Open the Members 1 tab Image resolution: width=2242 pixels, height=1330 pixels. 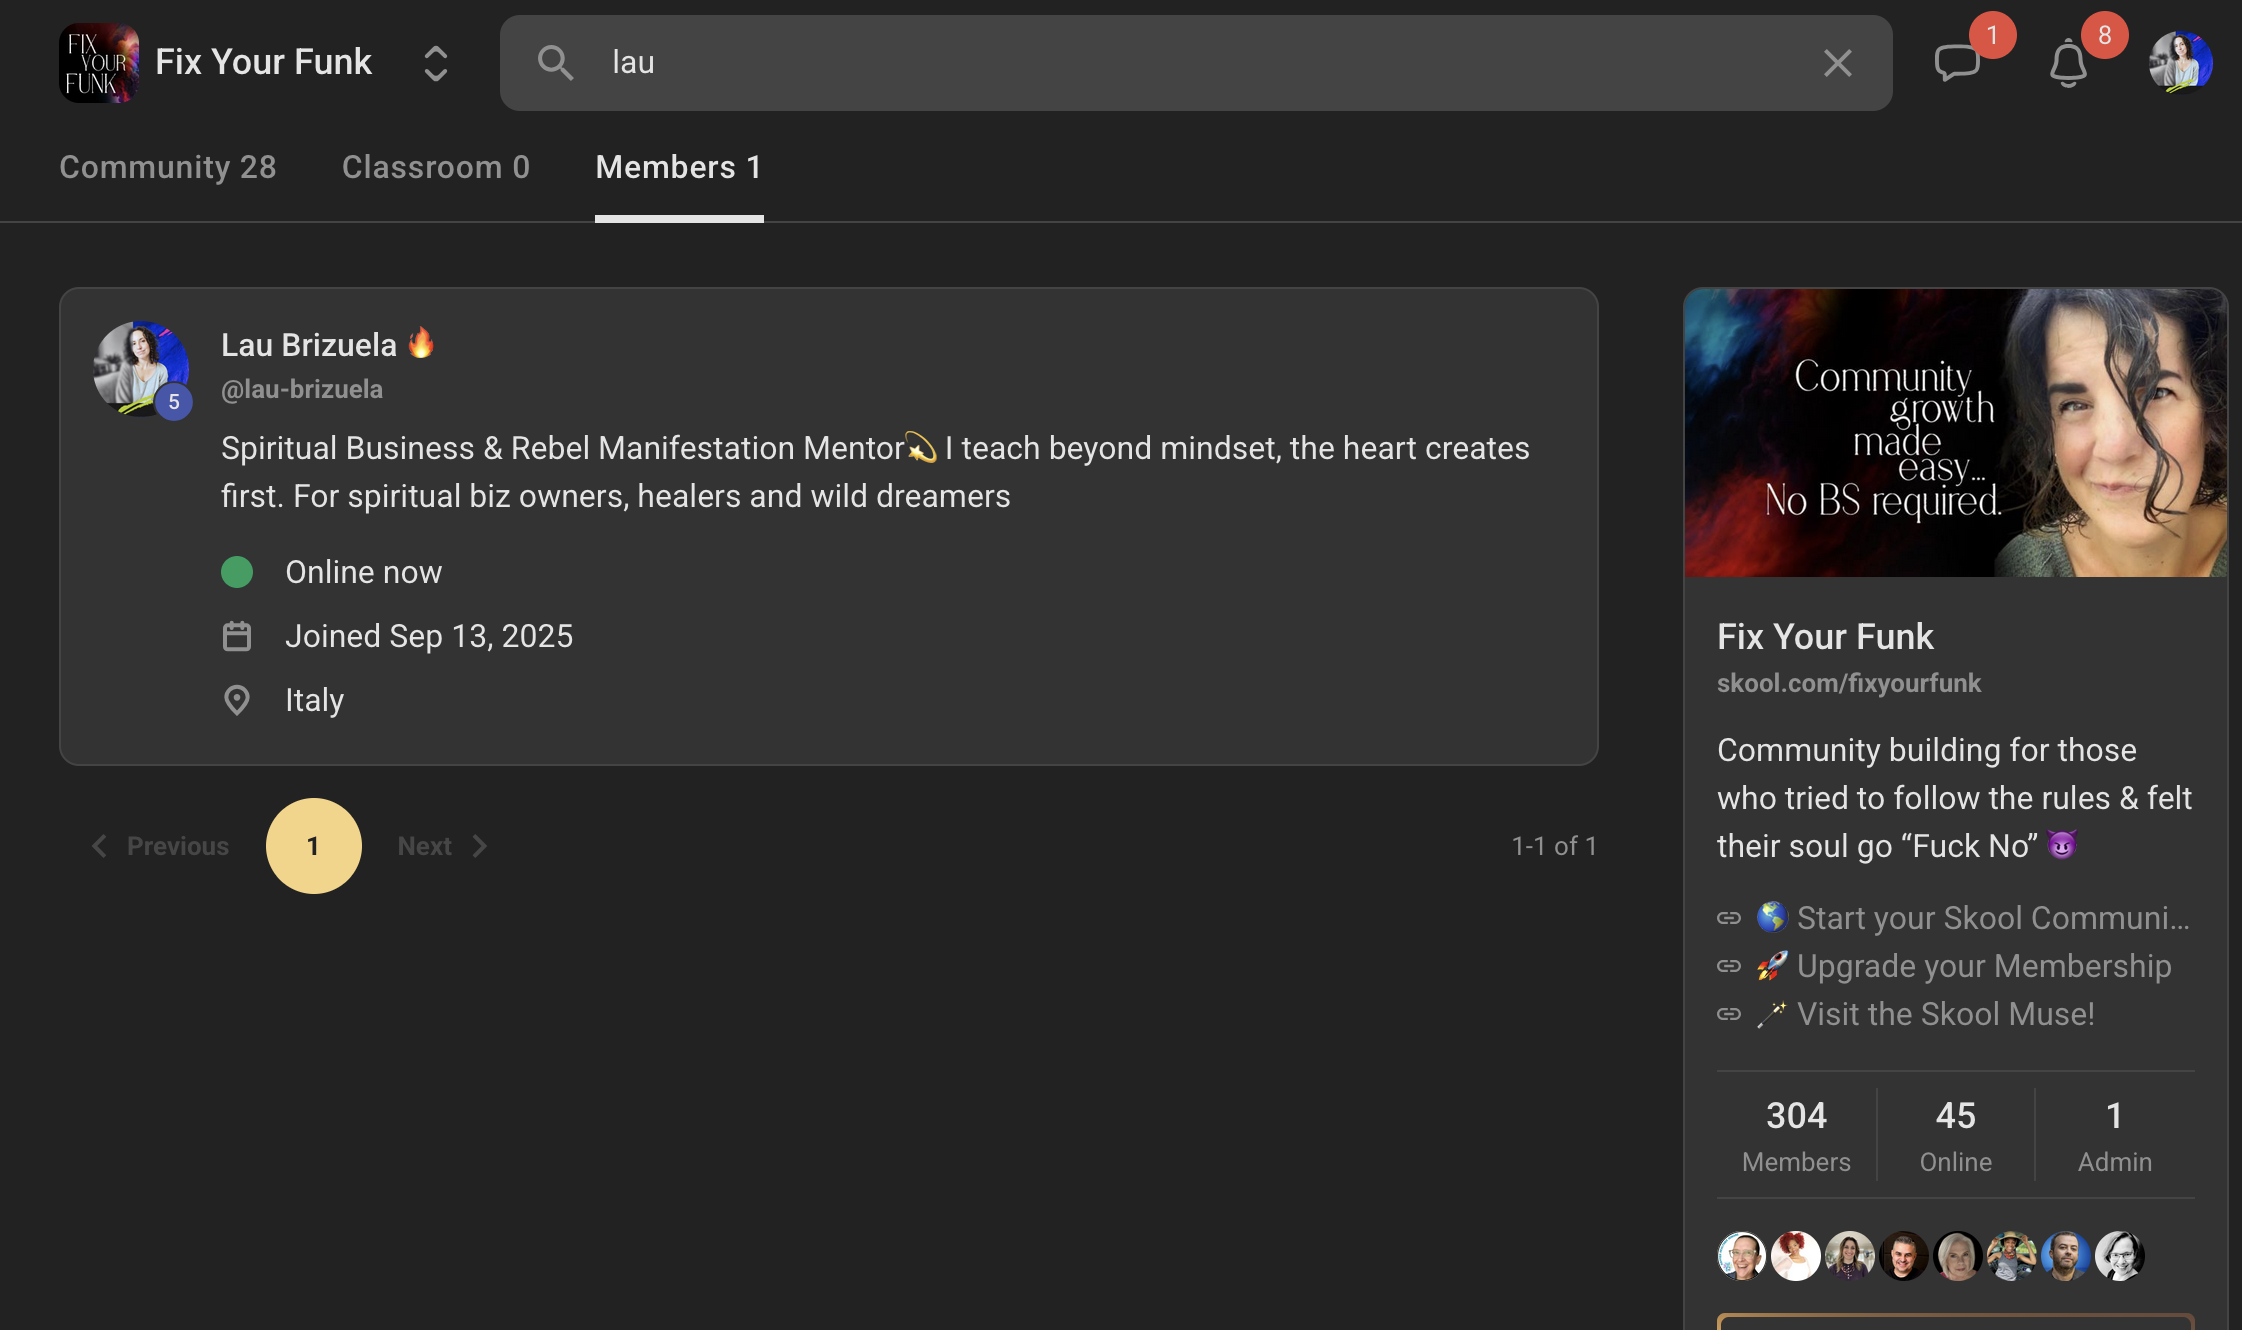pyautogui.click(x=678, y=167)
